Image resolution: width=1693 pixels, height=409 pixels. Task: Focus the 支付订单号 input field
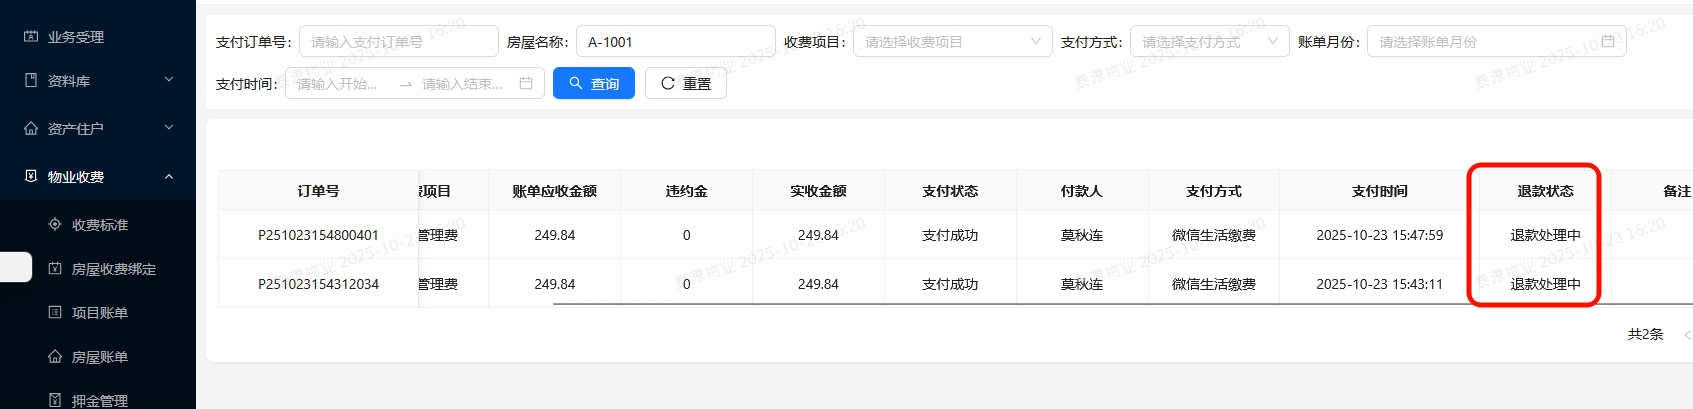[x=398, y=41]
